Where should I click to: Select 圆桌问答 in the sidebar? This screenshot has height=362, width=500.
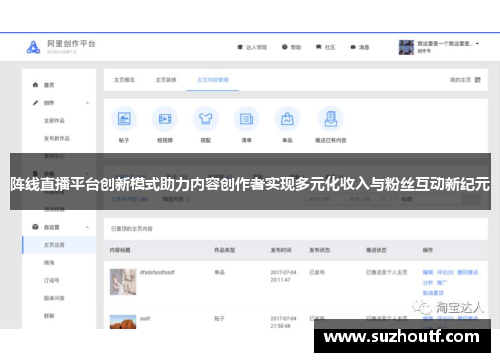click(54, 298)
